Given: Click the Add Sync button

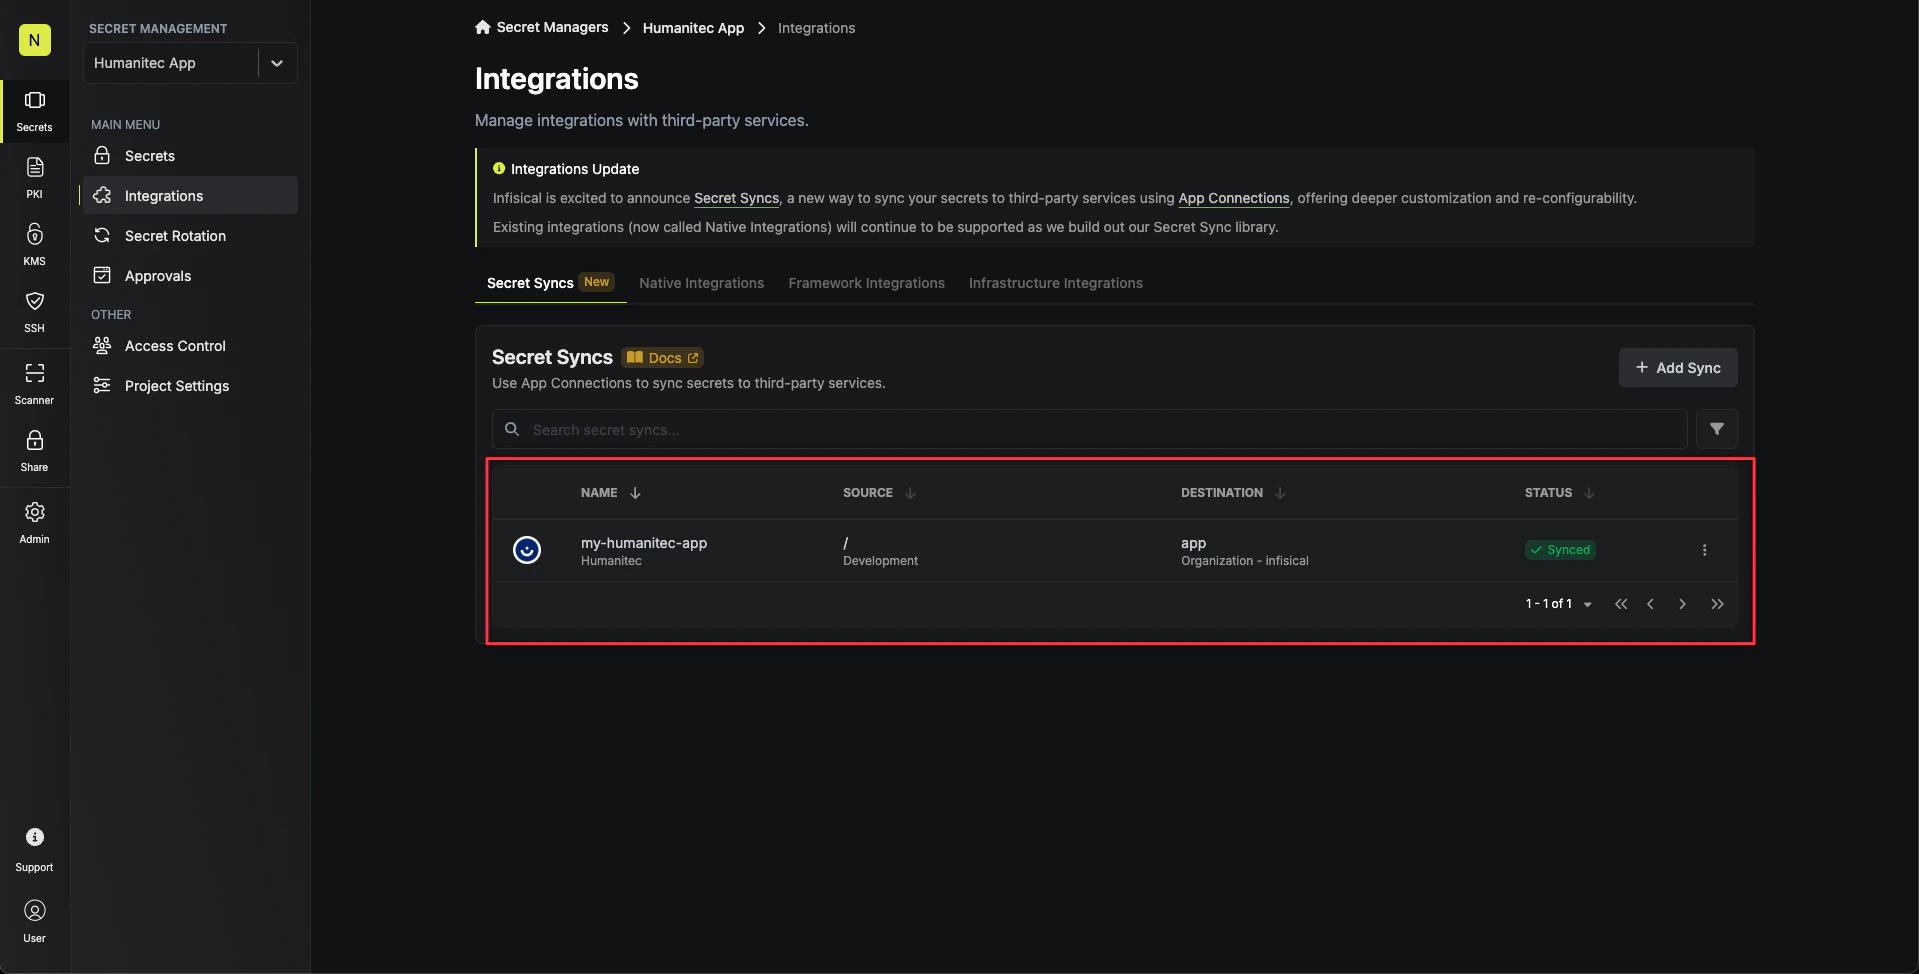Looking at the screenshot, I should pos(1677,368).
